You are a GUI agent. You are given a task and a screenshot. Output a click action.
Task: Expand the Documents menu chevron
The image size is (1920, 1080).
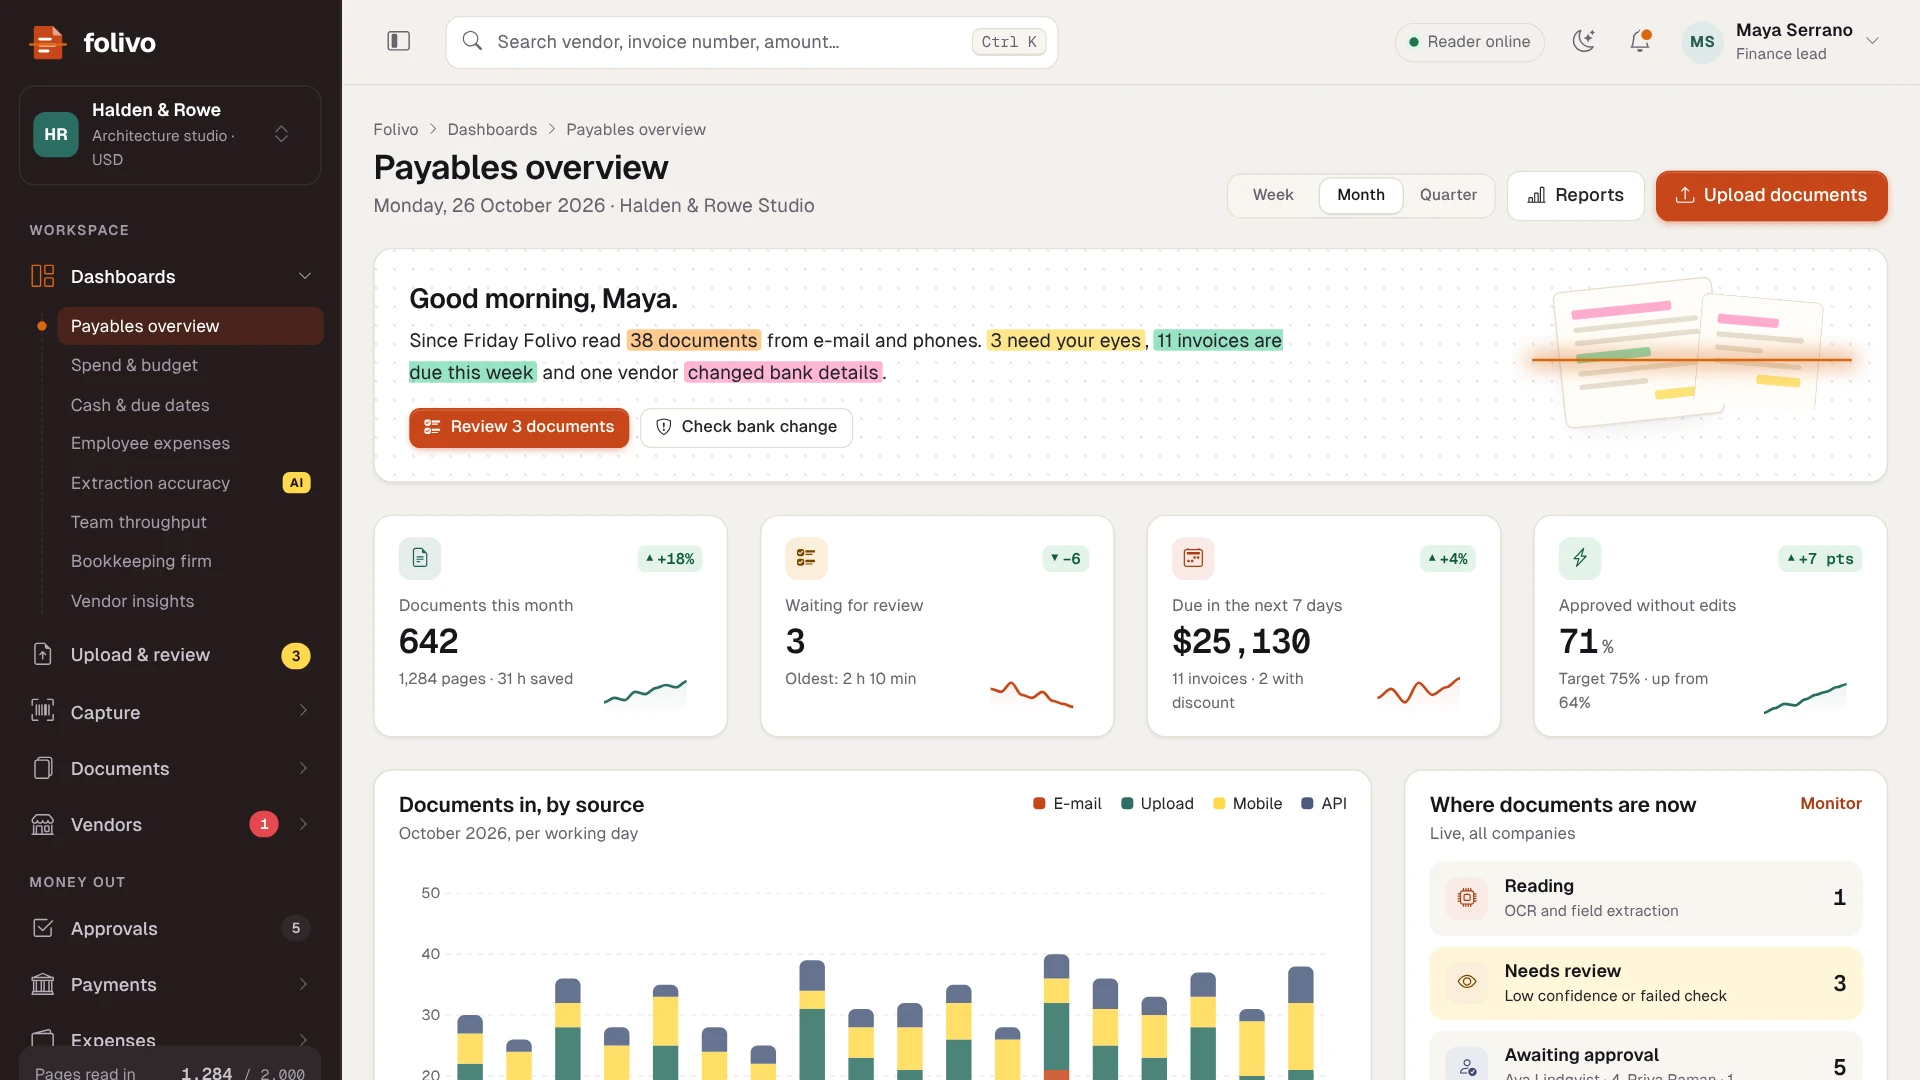(x=303, y=768)
